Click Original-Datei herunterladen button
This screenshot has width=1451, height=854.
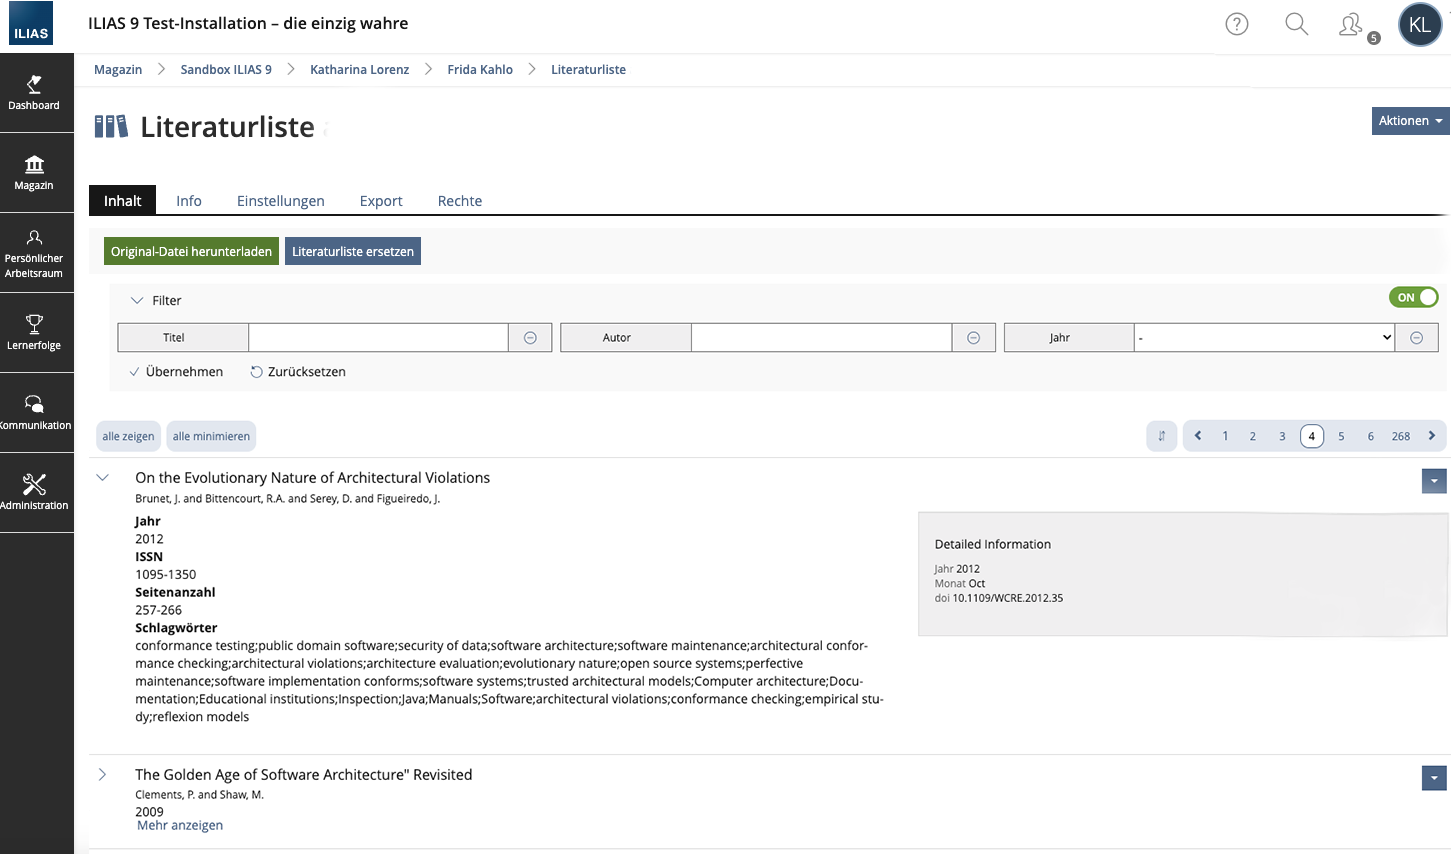coord(191,252)
